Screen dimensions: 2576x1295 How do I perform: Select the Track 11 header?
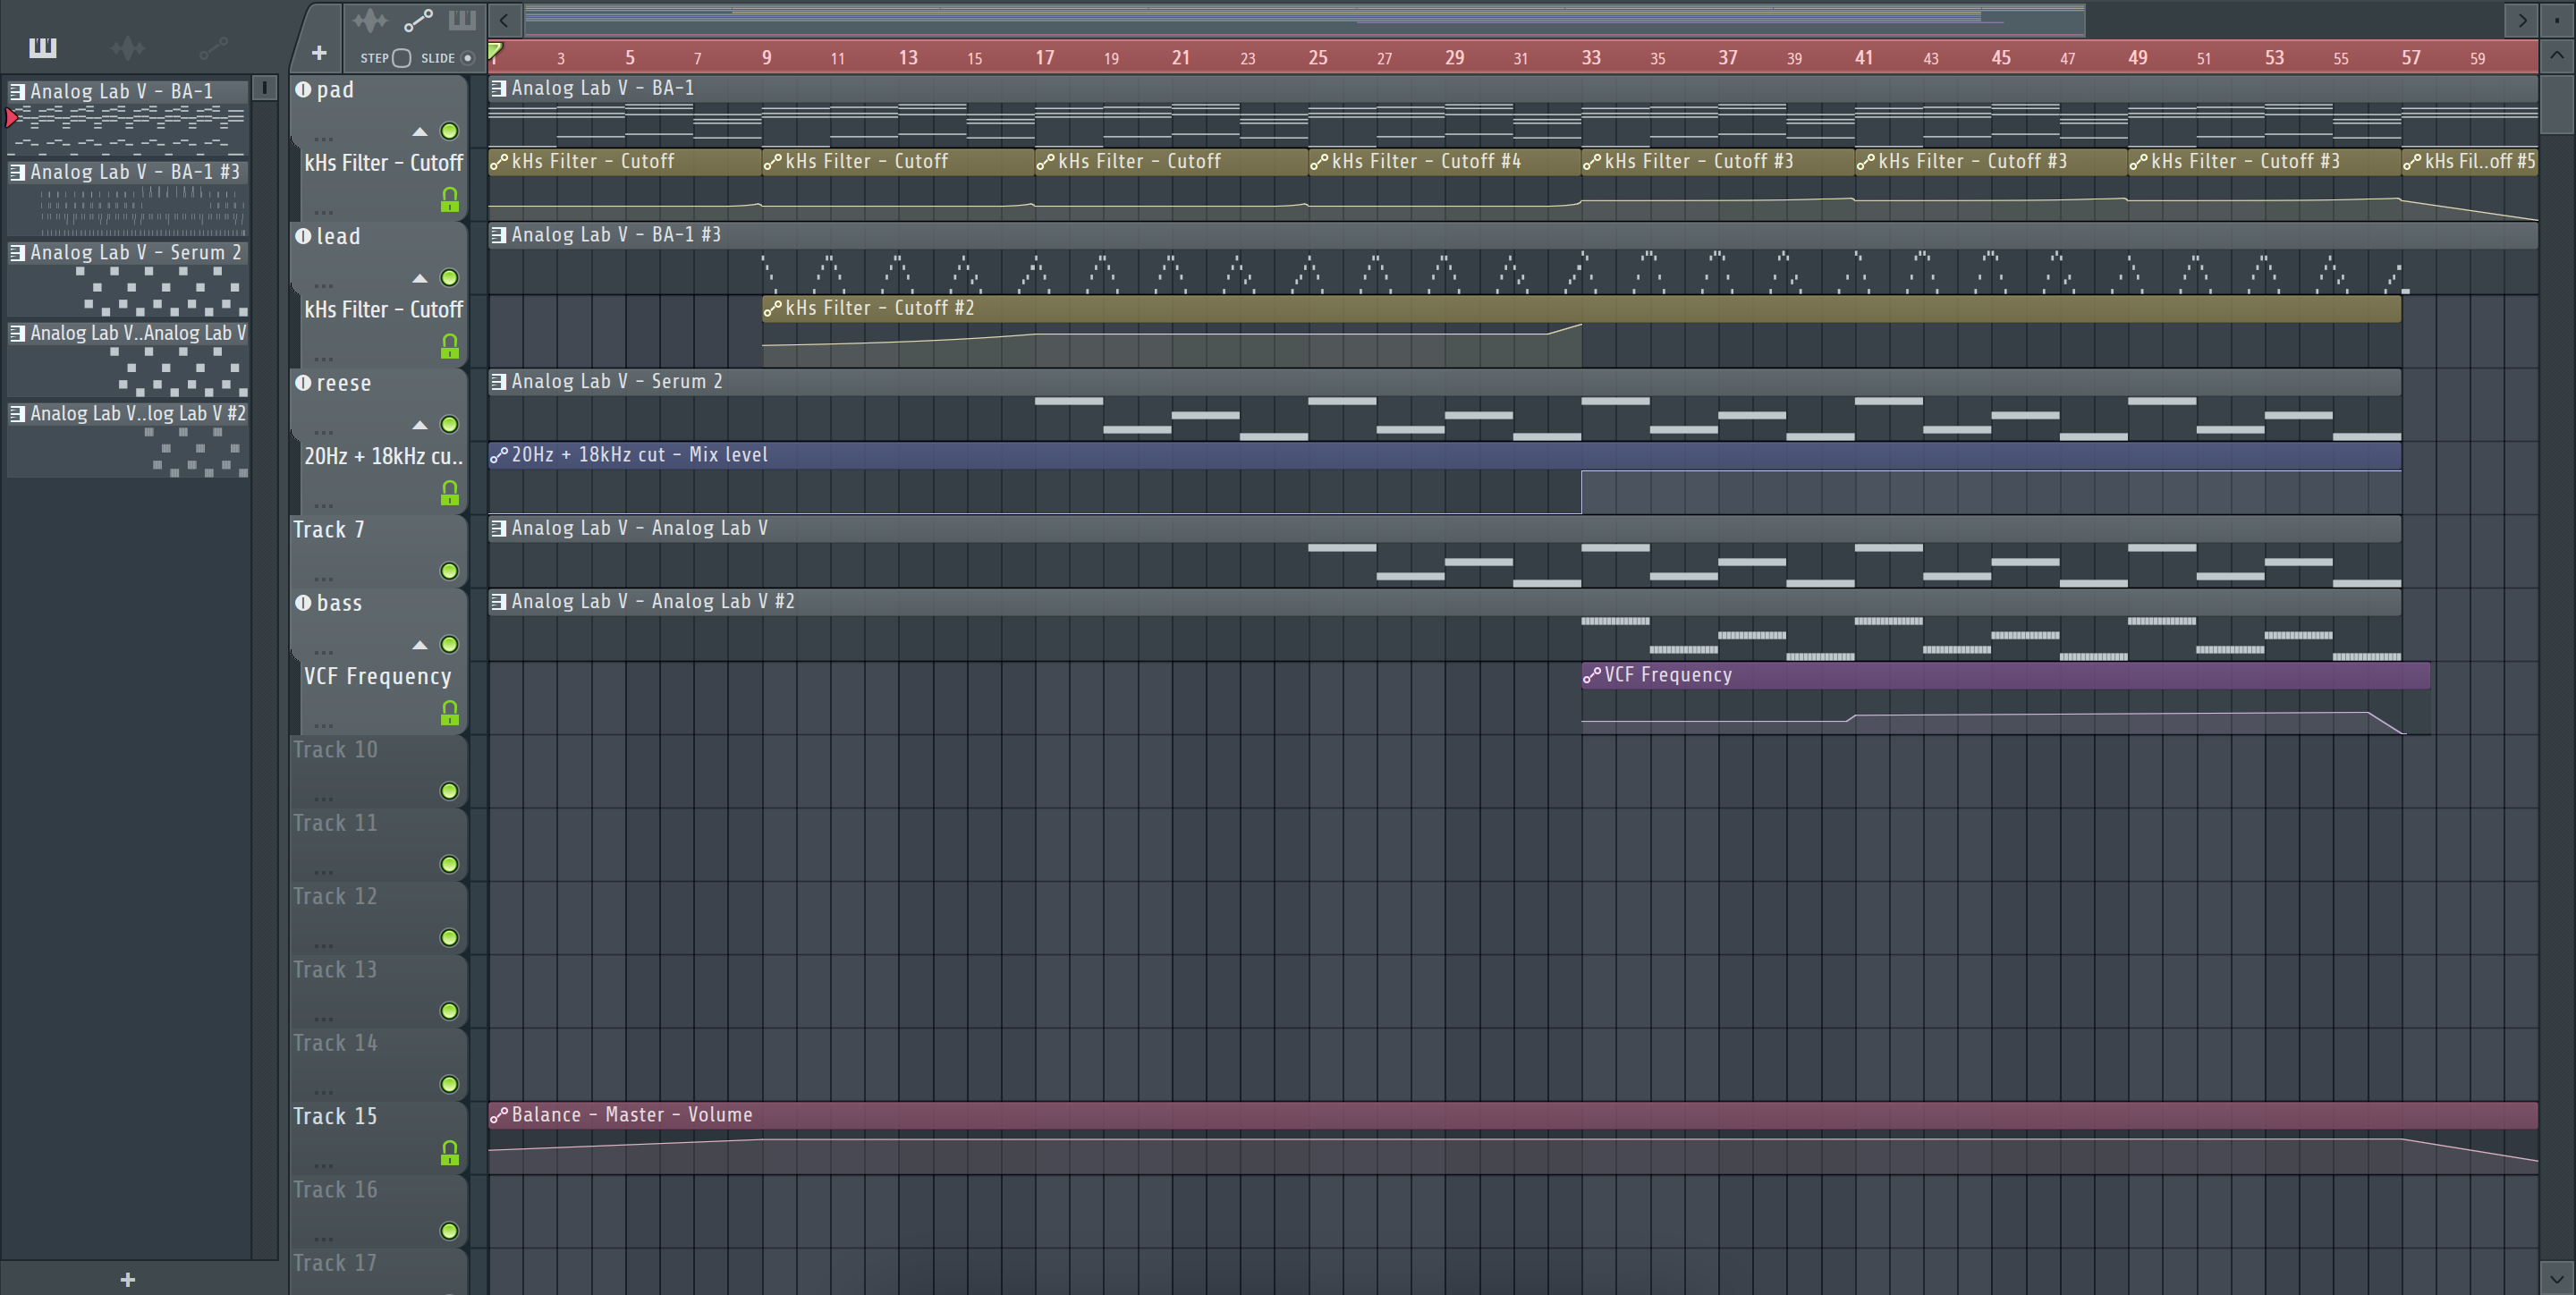pos(378,845)
